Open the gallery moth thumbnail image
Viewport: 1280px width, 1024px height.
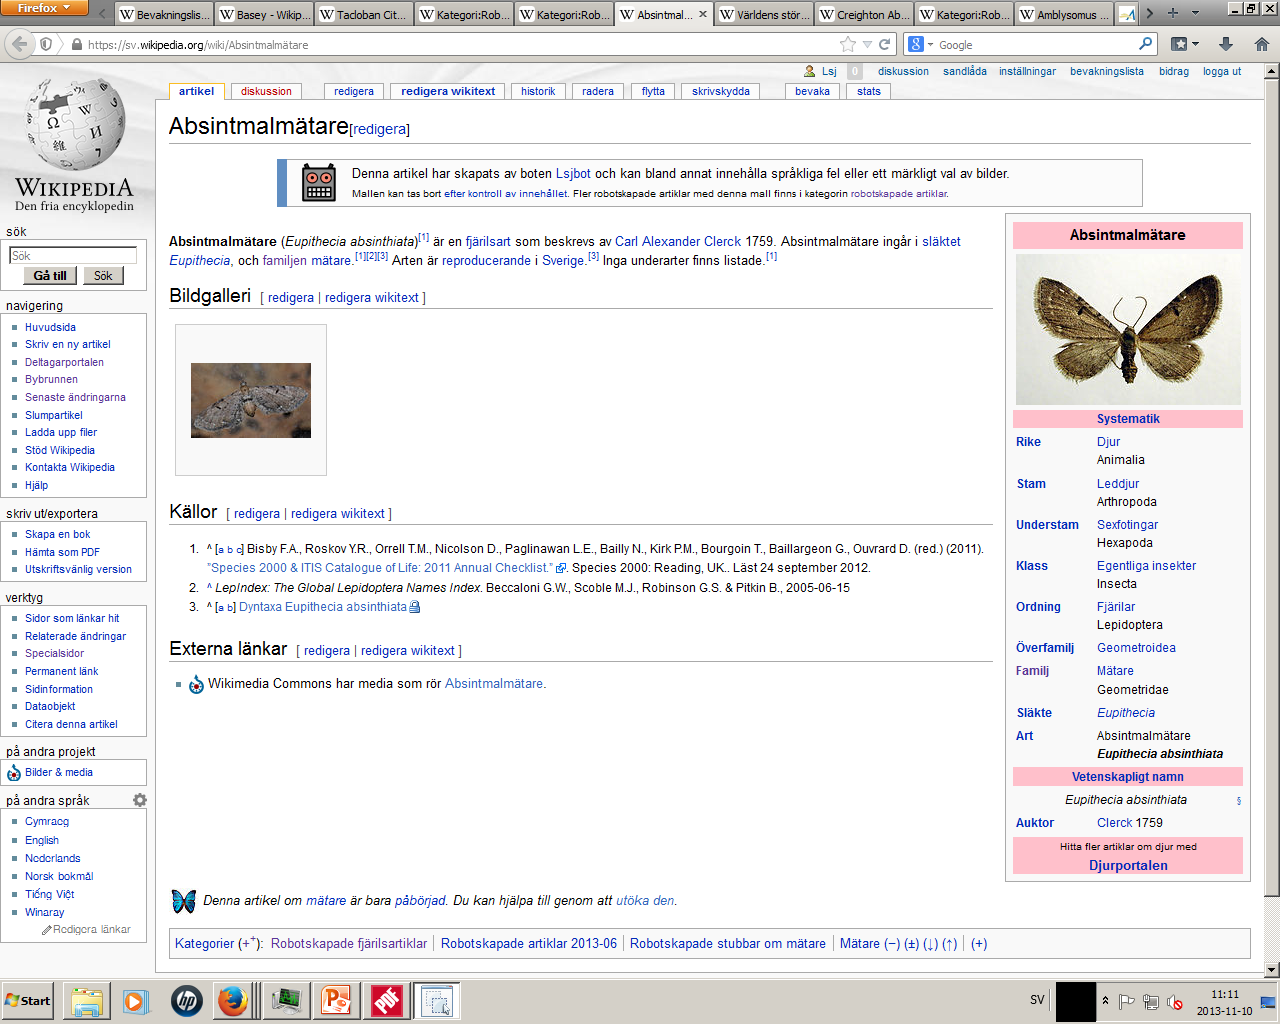251,400
